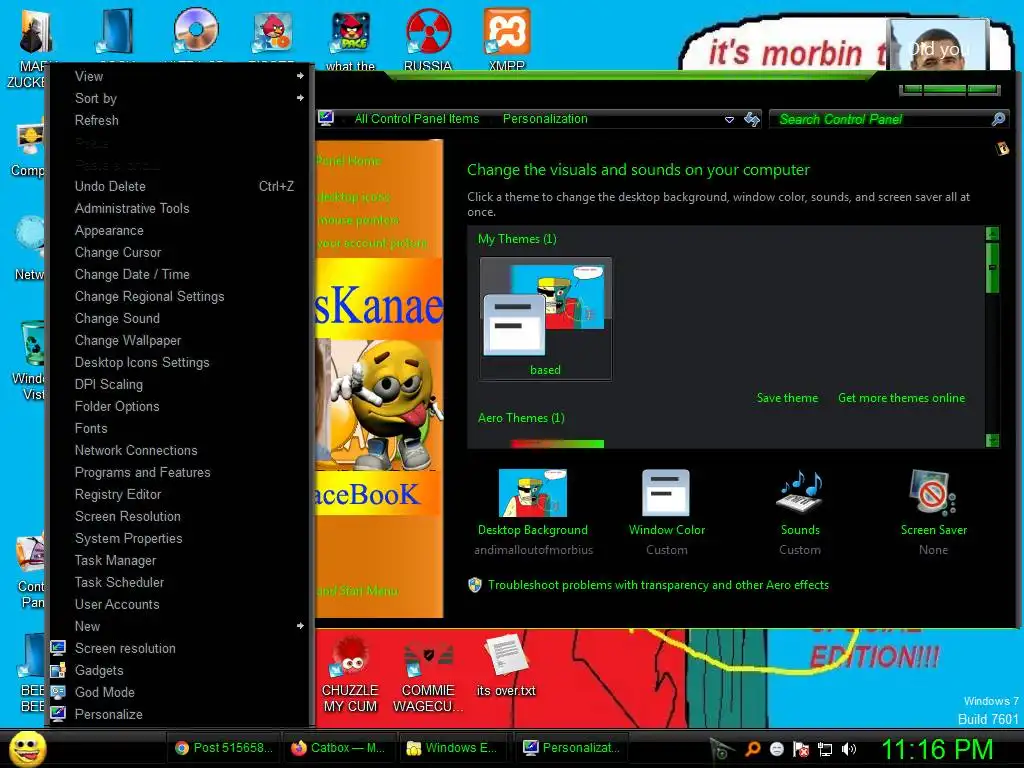The height and width of the screenshot is (768, 1024).
Task: Choose Refresh in the context menu
Action: [x=180, y=120]
